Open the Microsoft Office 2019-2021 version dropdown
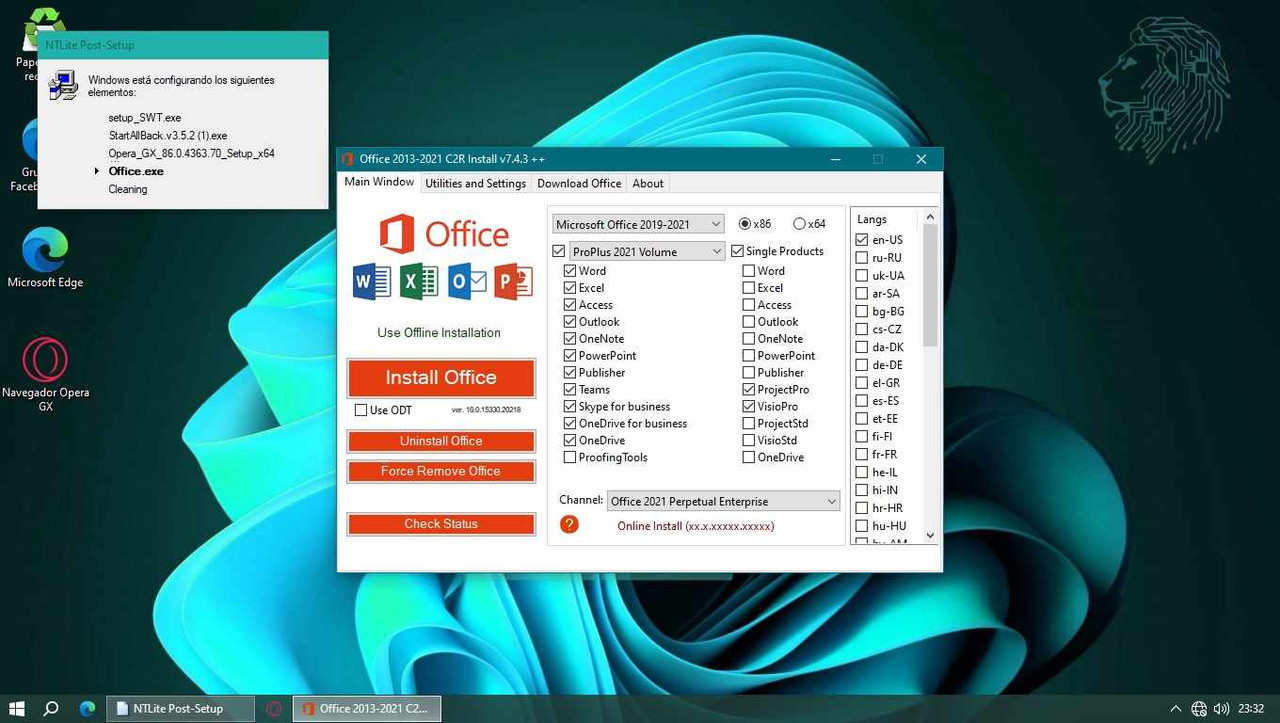 coord(638,224)
